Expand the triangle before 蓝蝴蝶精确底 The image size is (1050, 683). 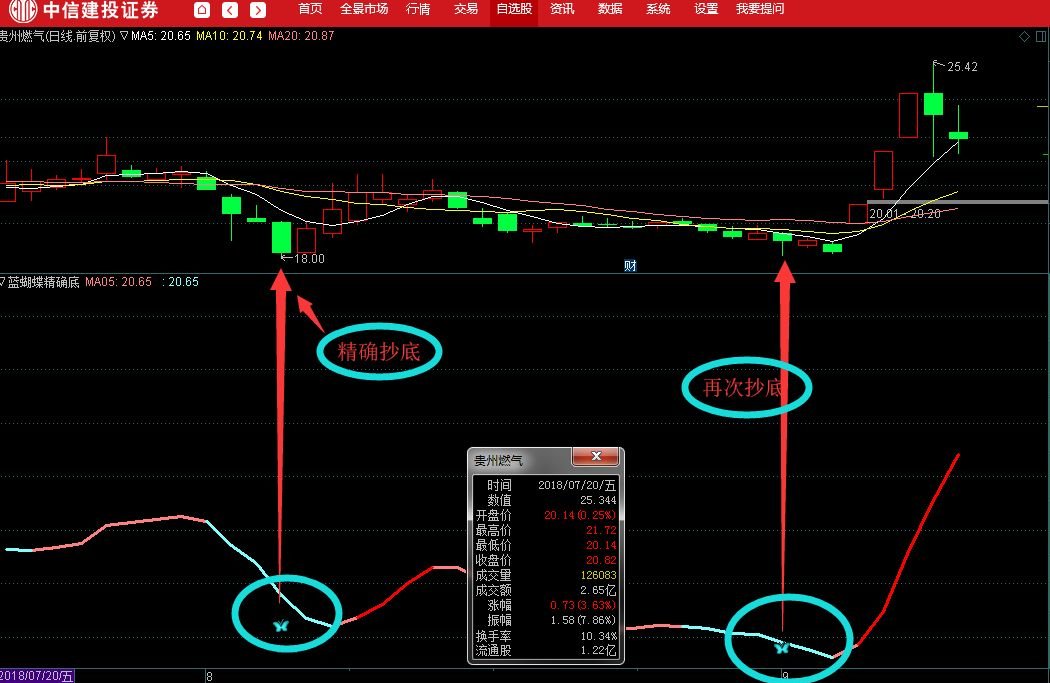3,282
